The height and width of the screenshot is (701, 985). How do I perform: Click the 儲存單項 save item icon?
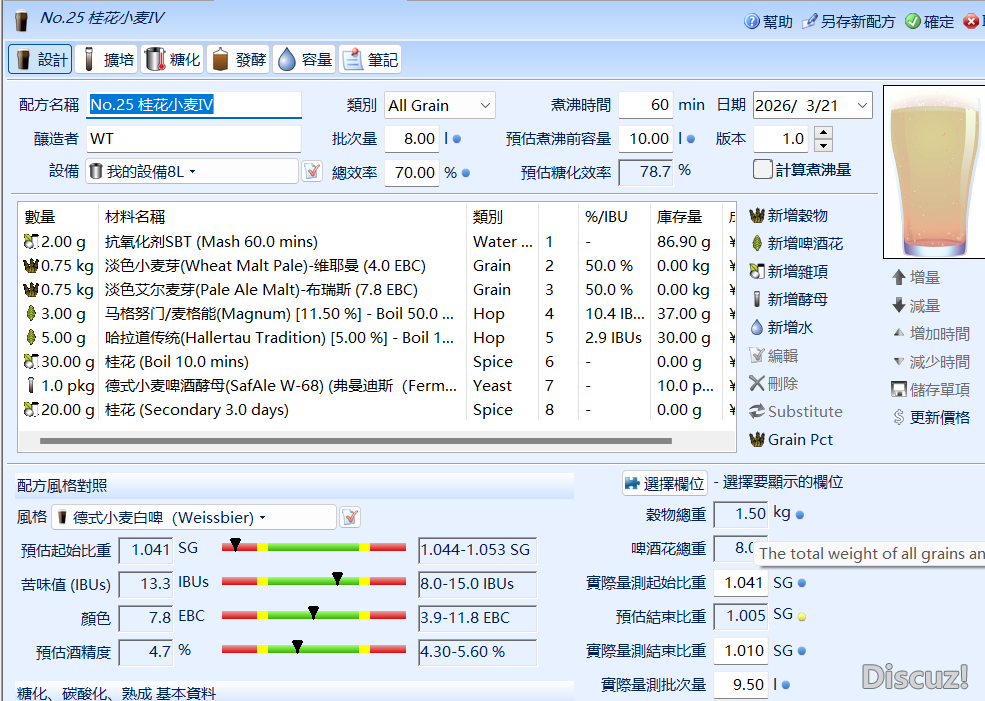(x=899, y=390)
